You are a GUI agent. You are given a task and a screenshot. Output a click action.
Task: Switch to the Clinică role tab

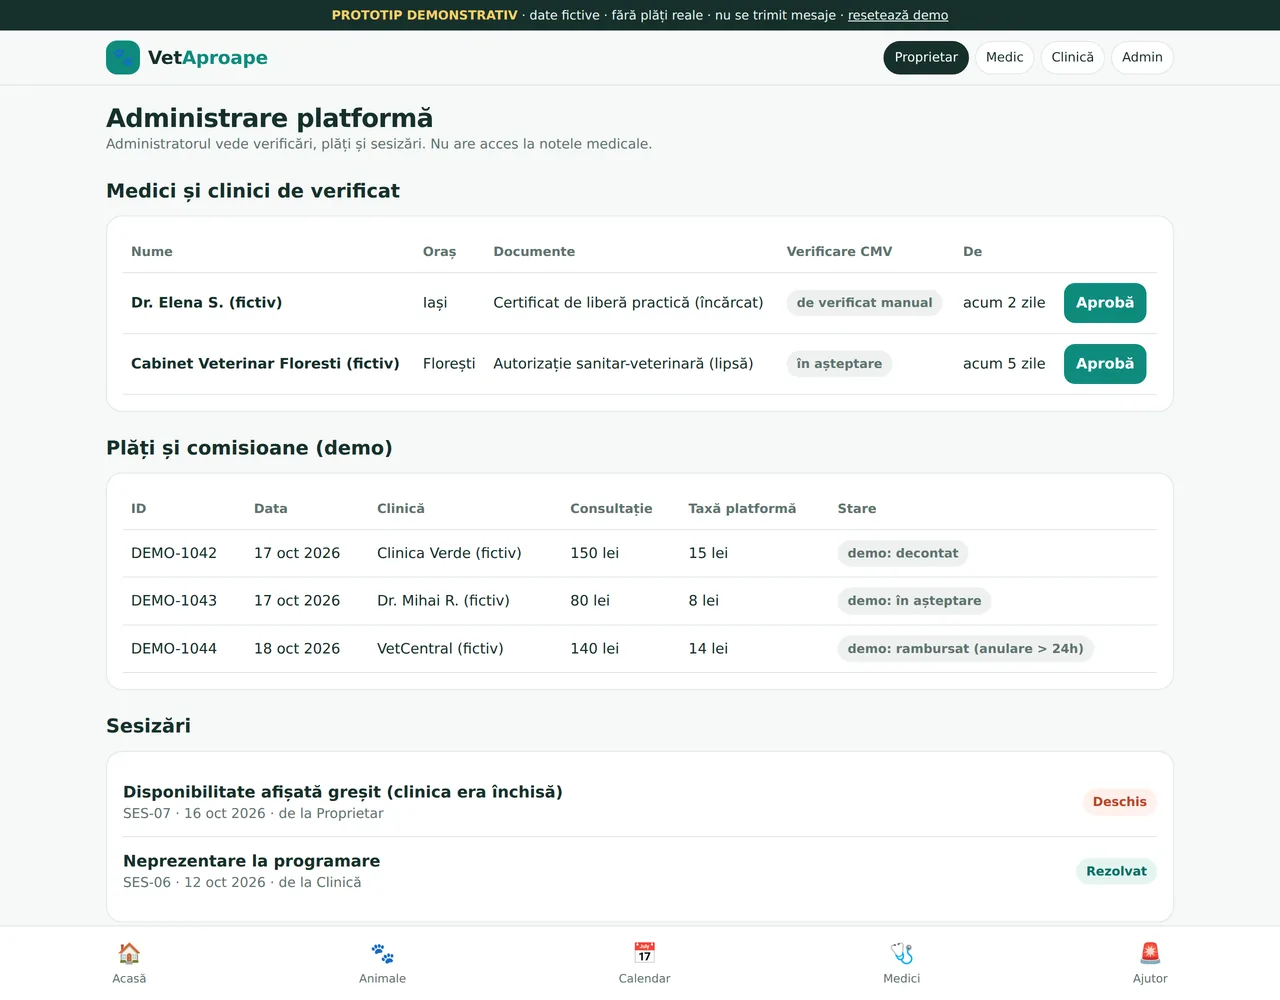1072,58
